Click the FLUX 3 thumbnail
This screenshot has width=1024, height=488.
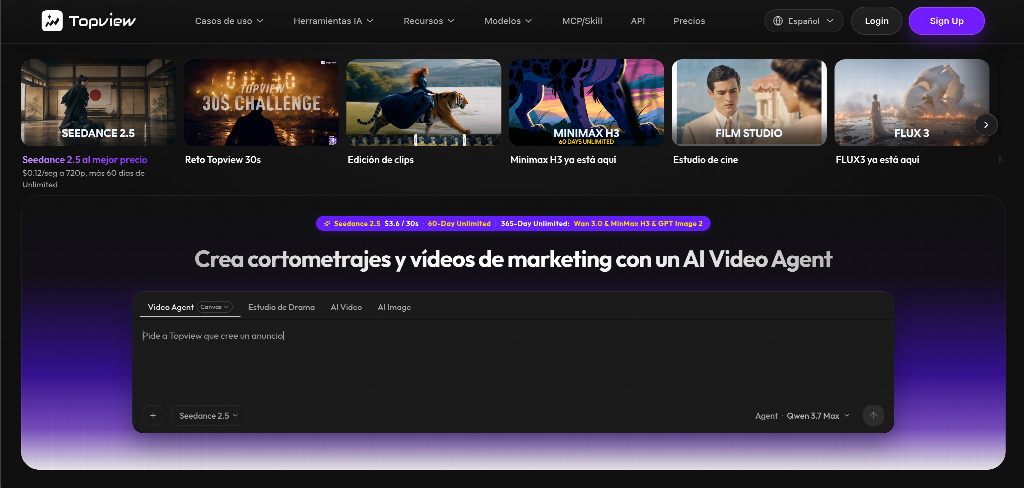click(912, 102)
